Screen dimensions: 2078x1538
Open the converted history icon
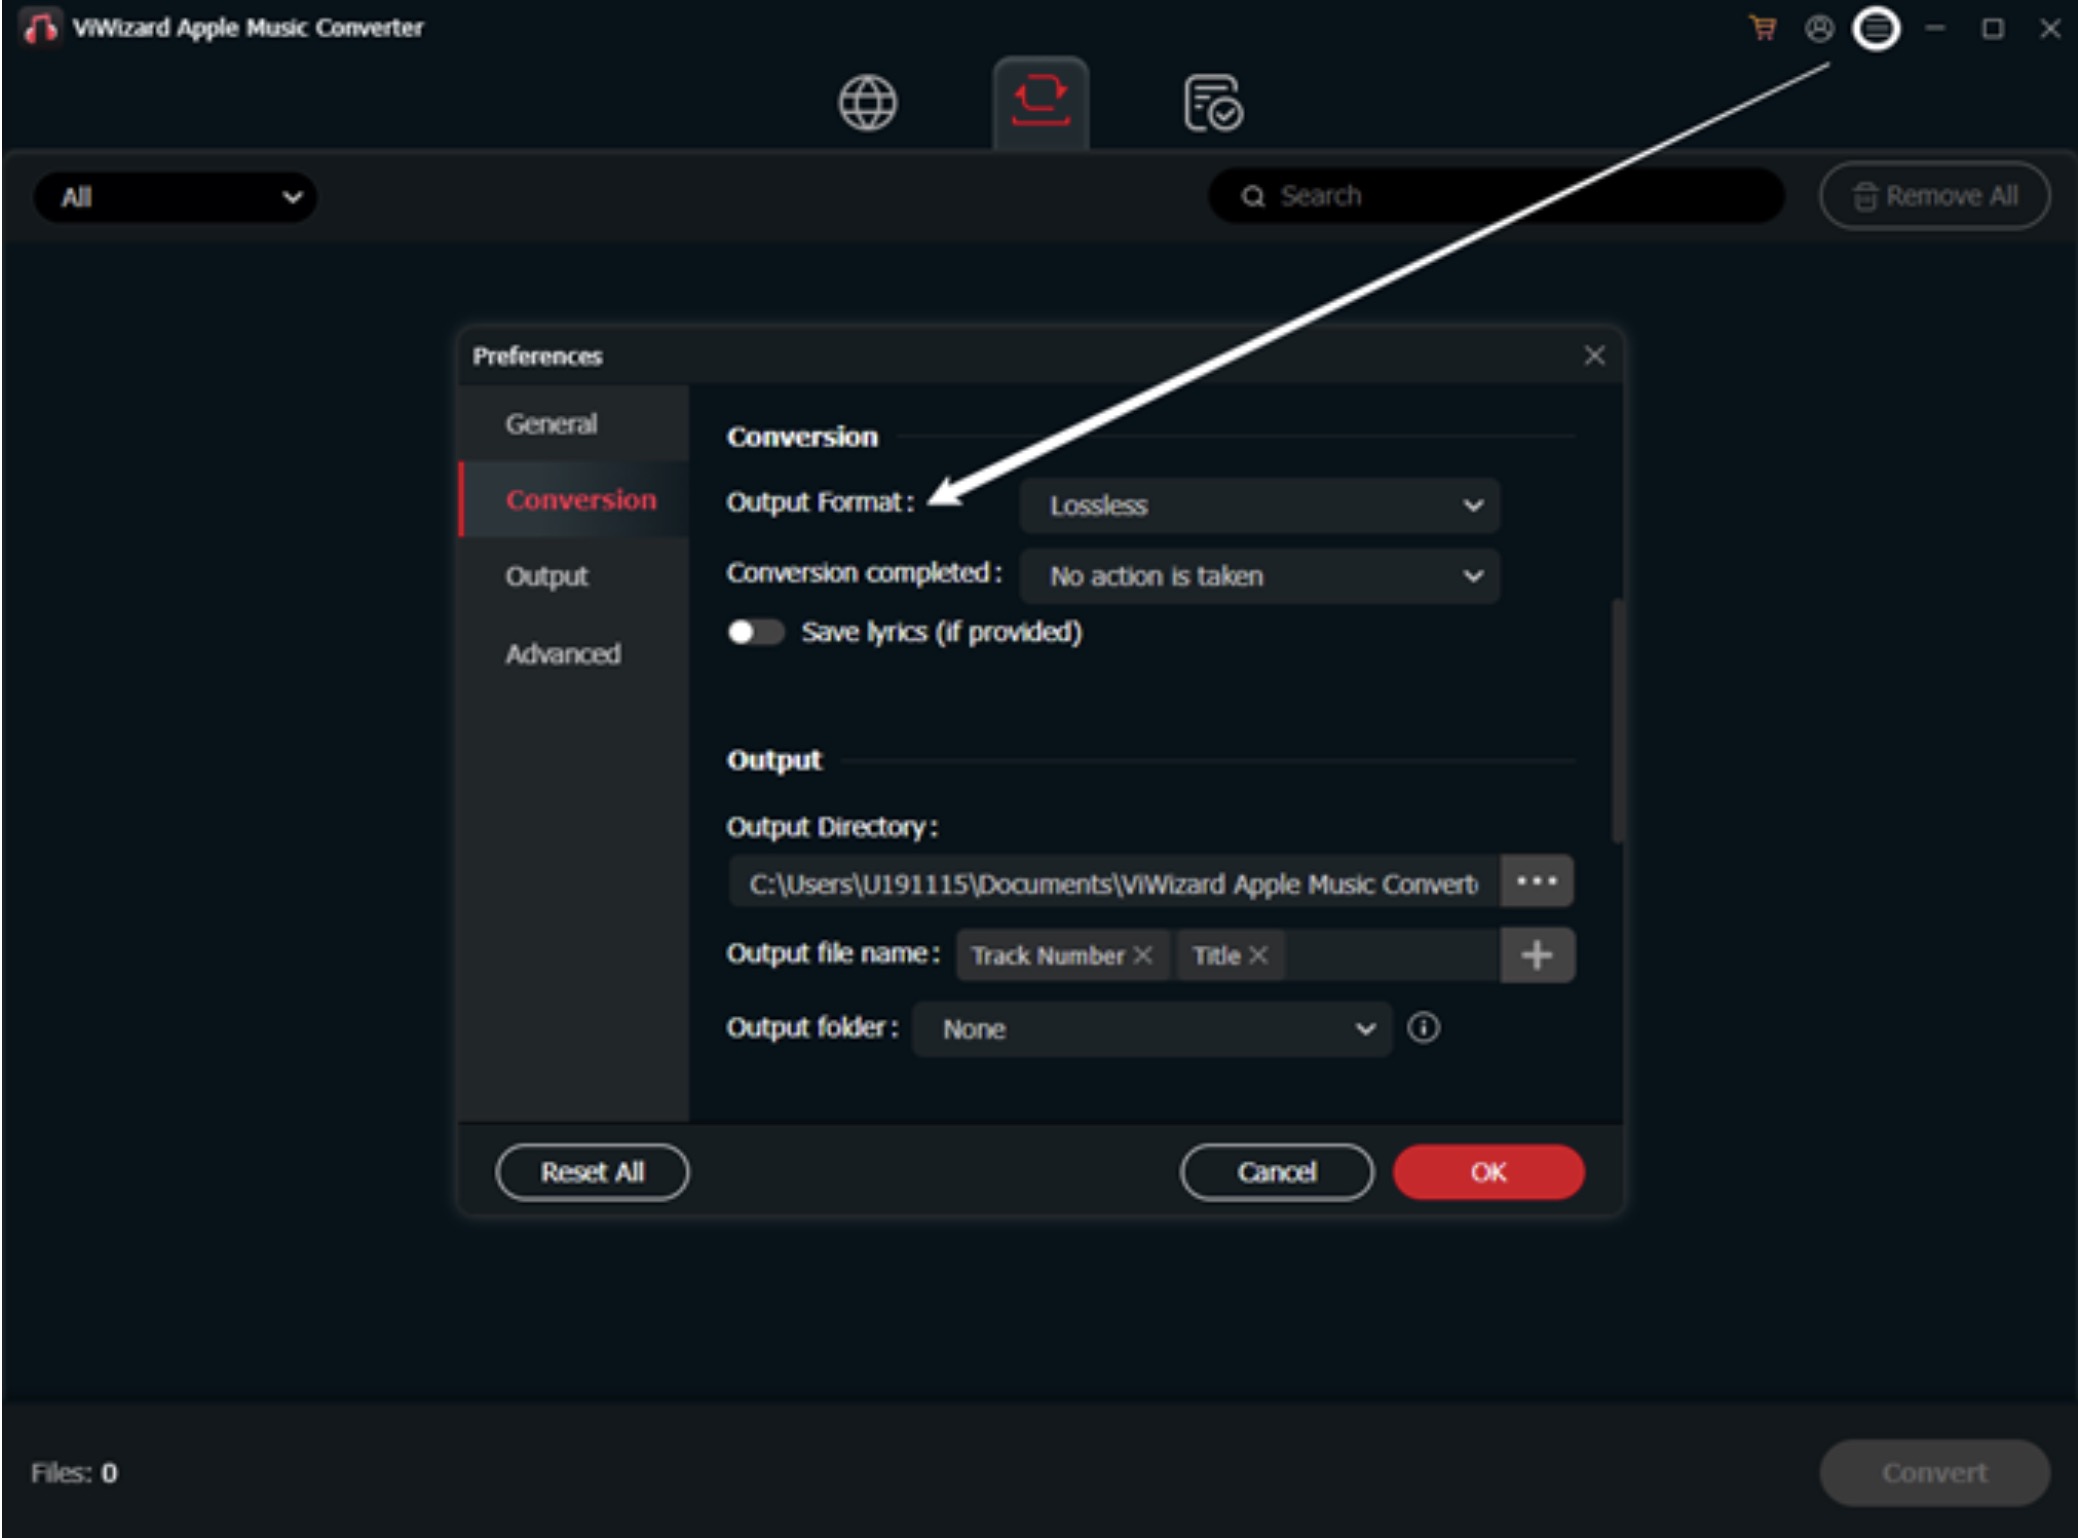point(1213,103)
